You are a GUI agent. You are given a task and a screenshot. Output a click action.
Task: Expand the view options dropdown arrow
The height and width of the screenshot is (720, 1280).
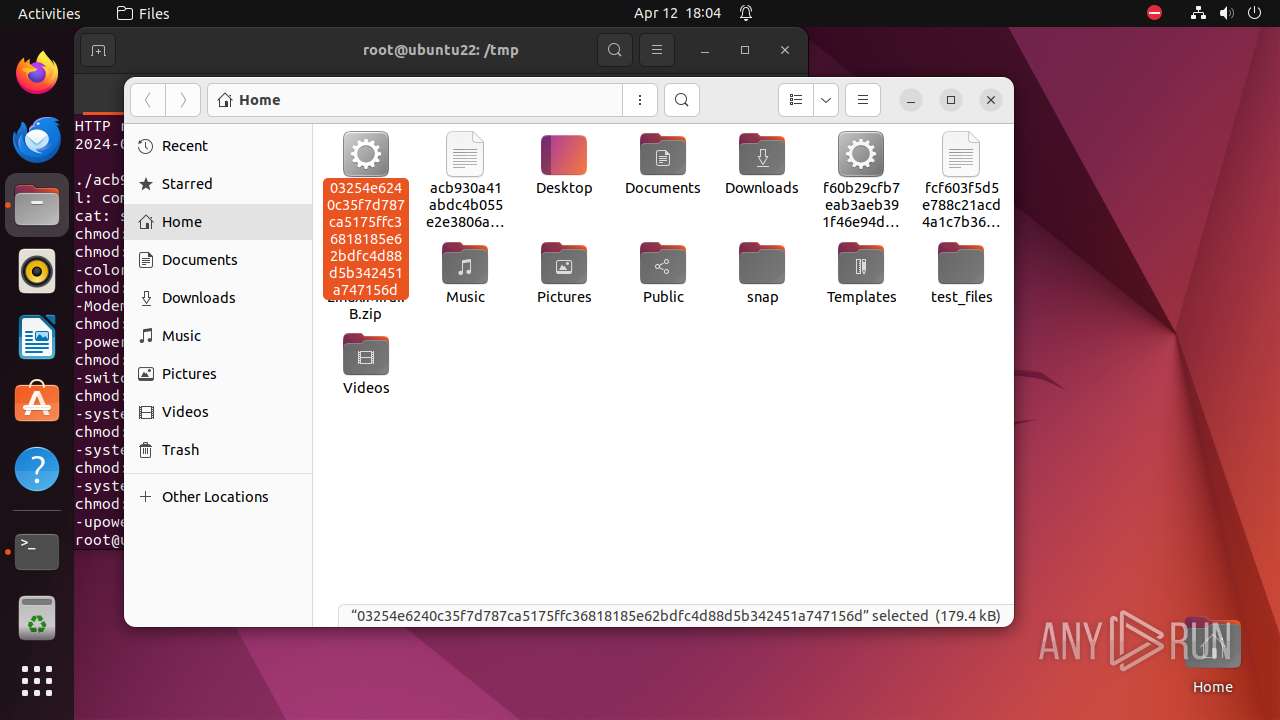pos(825,100)
